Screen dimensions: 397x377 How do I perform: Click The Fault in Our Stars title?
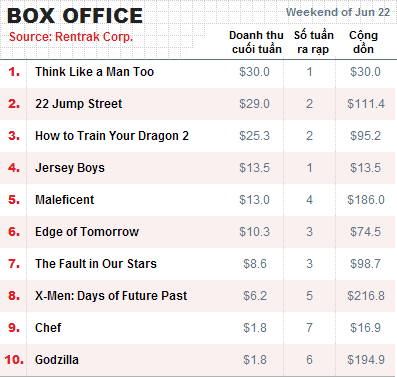tap(96, 264)
